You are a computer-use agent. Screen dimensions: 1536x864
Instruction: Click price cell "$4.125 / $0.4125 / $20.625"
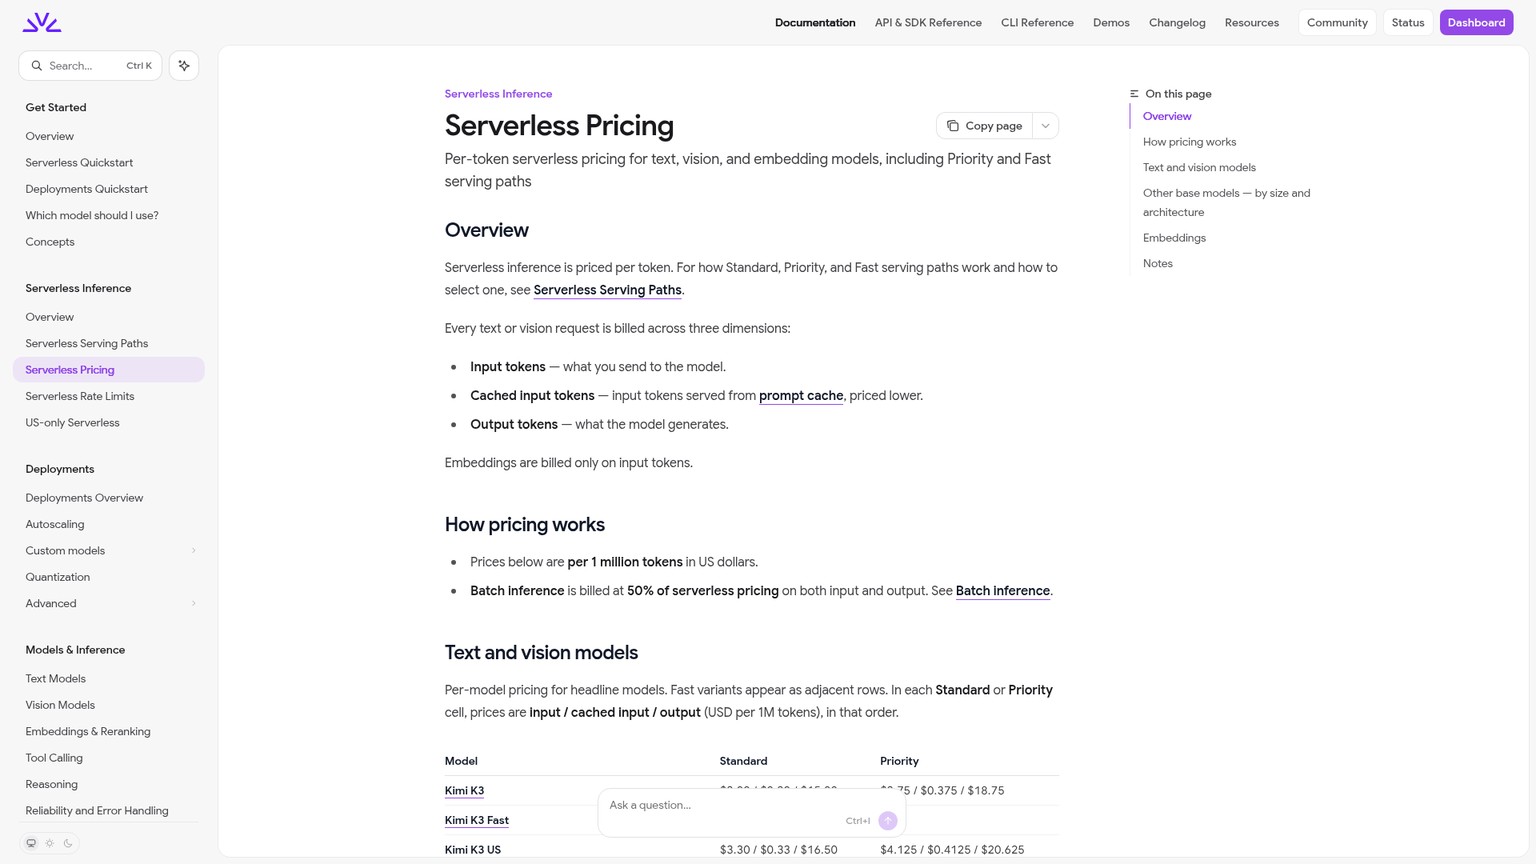click(952, 850)
